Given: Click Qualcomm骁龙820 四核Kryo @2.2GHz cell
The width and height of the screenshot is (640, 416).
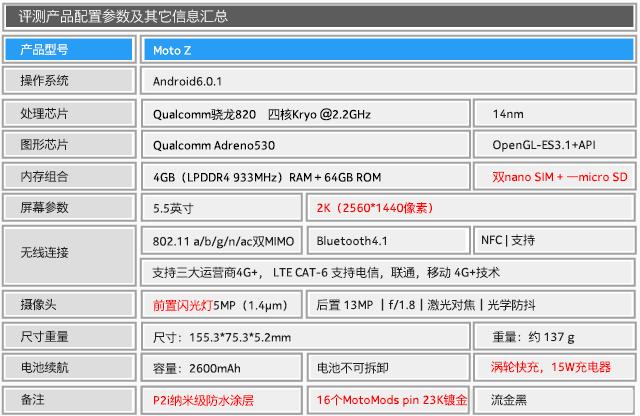Looking at the screenshot, I should [x=306, y=113].
